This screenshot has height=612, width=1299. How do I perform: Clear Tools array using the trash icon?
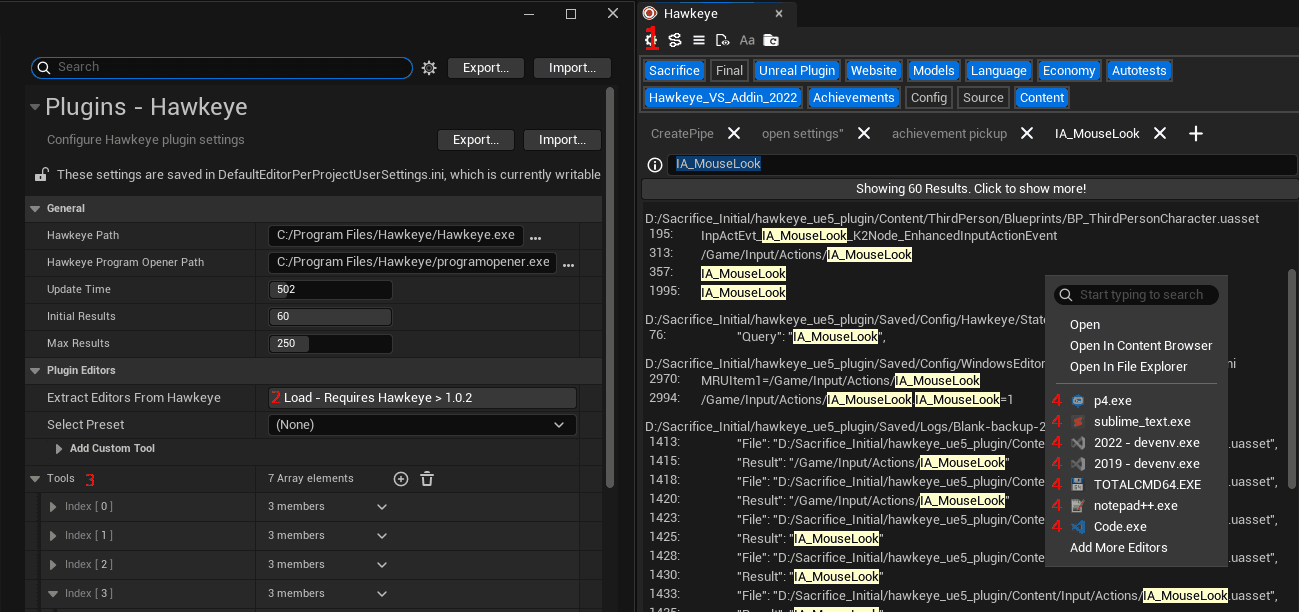pos(426,479)
